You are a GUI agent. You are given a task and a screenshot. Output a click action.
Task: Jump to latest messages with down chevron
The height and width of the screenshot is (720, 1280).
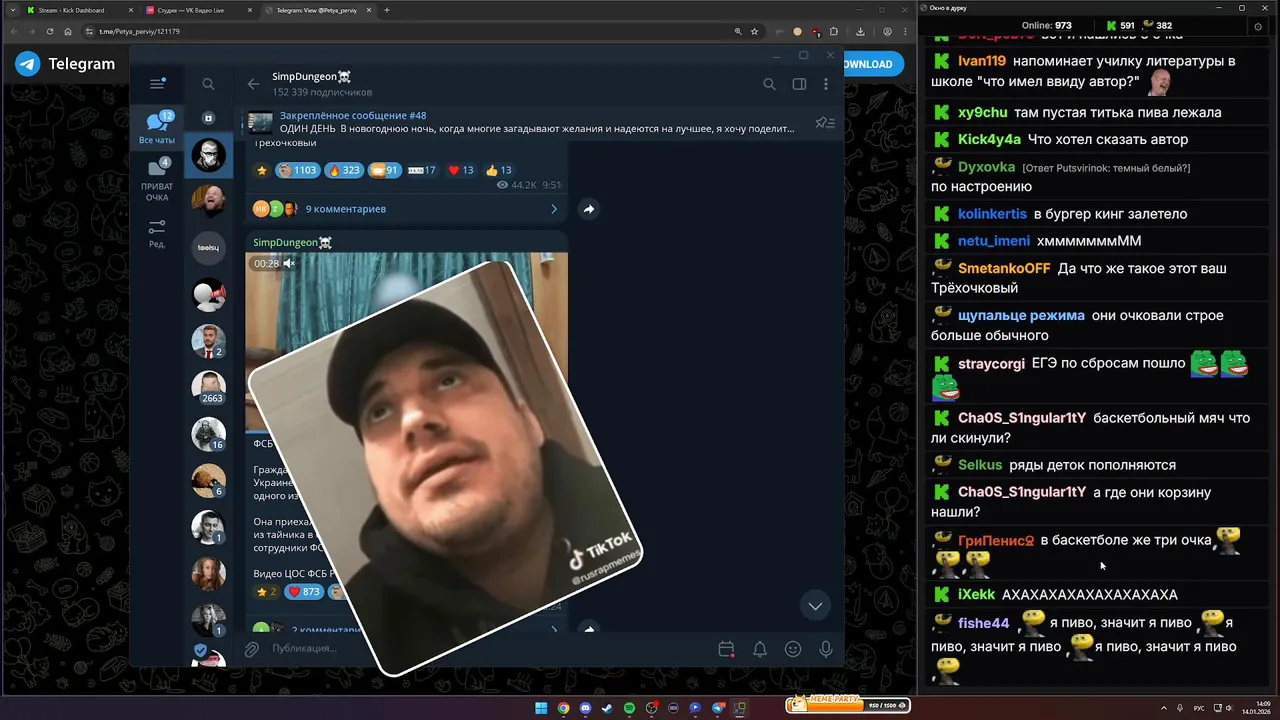[815, 606]
